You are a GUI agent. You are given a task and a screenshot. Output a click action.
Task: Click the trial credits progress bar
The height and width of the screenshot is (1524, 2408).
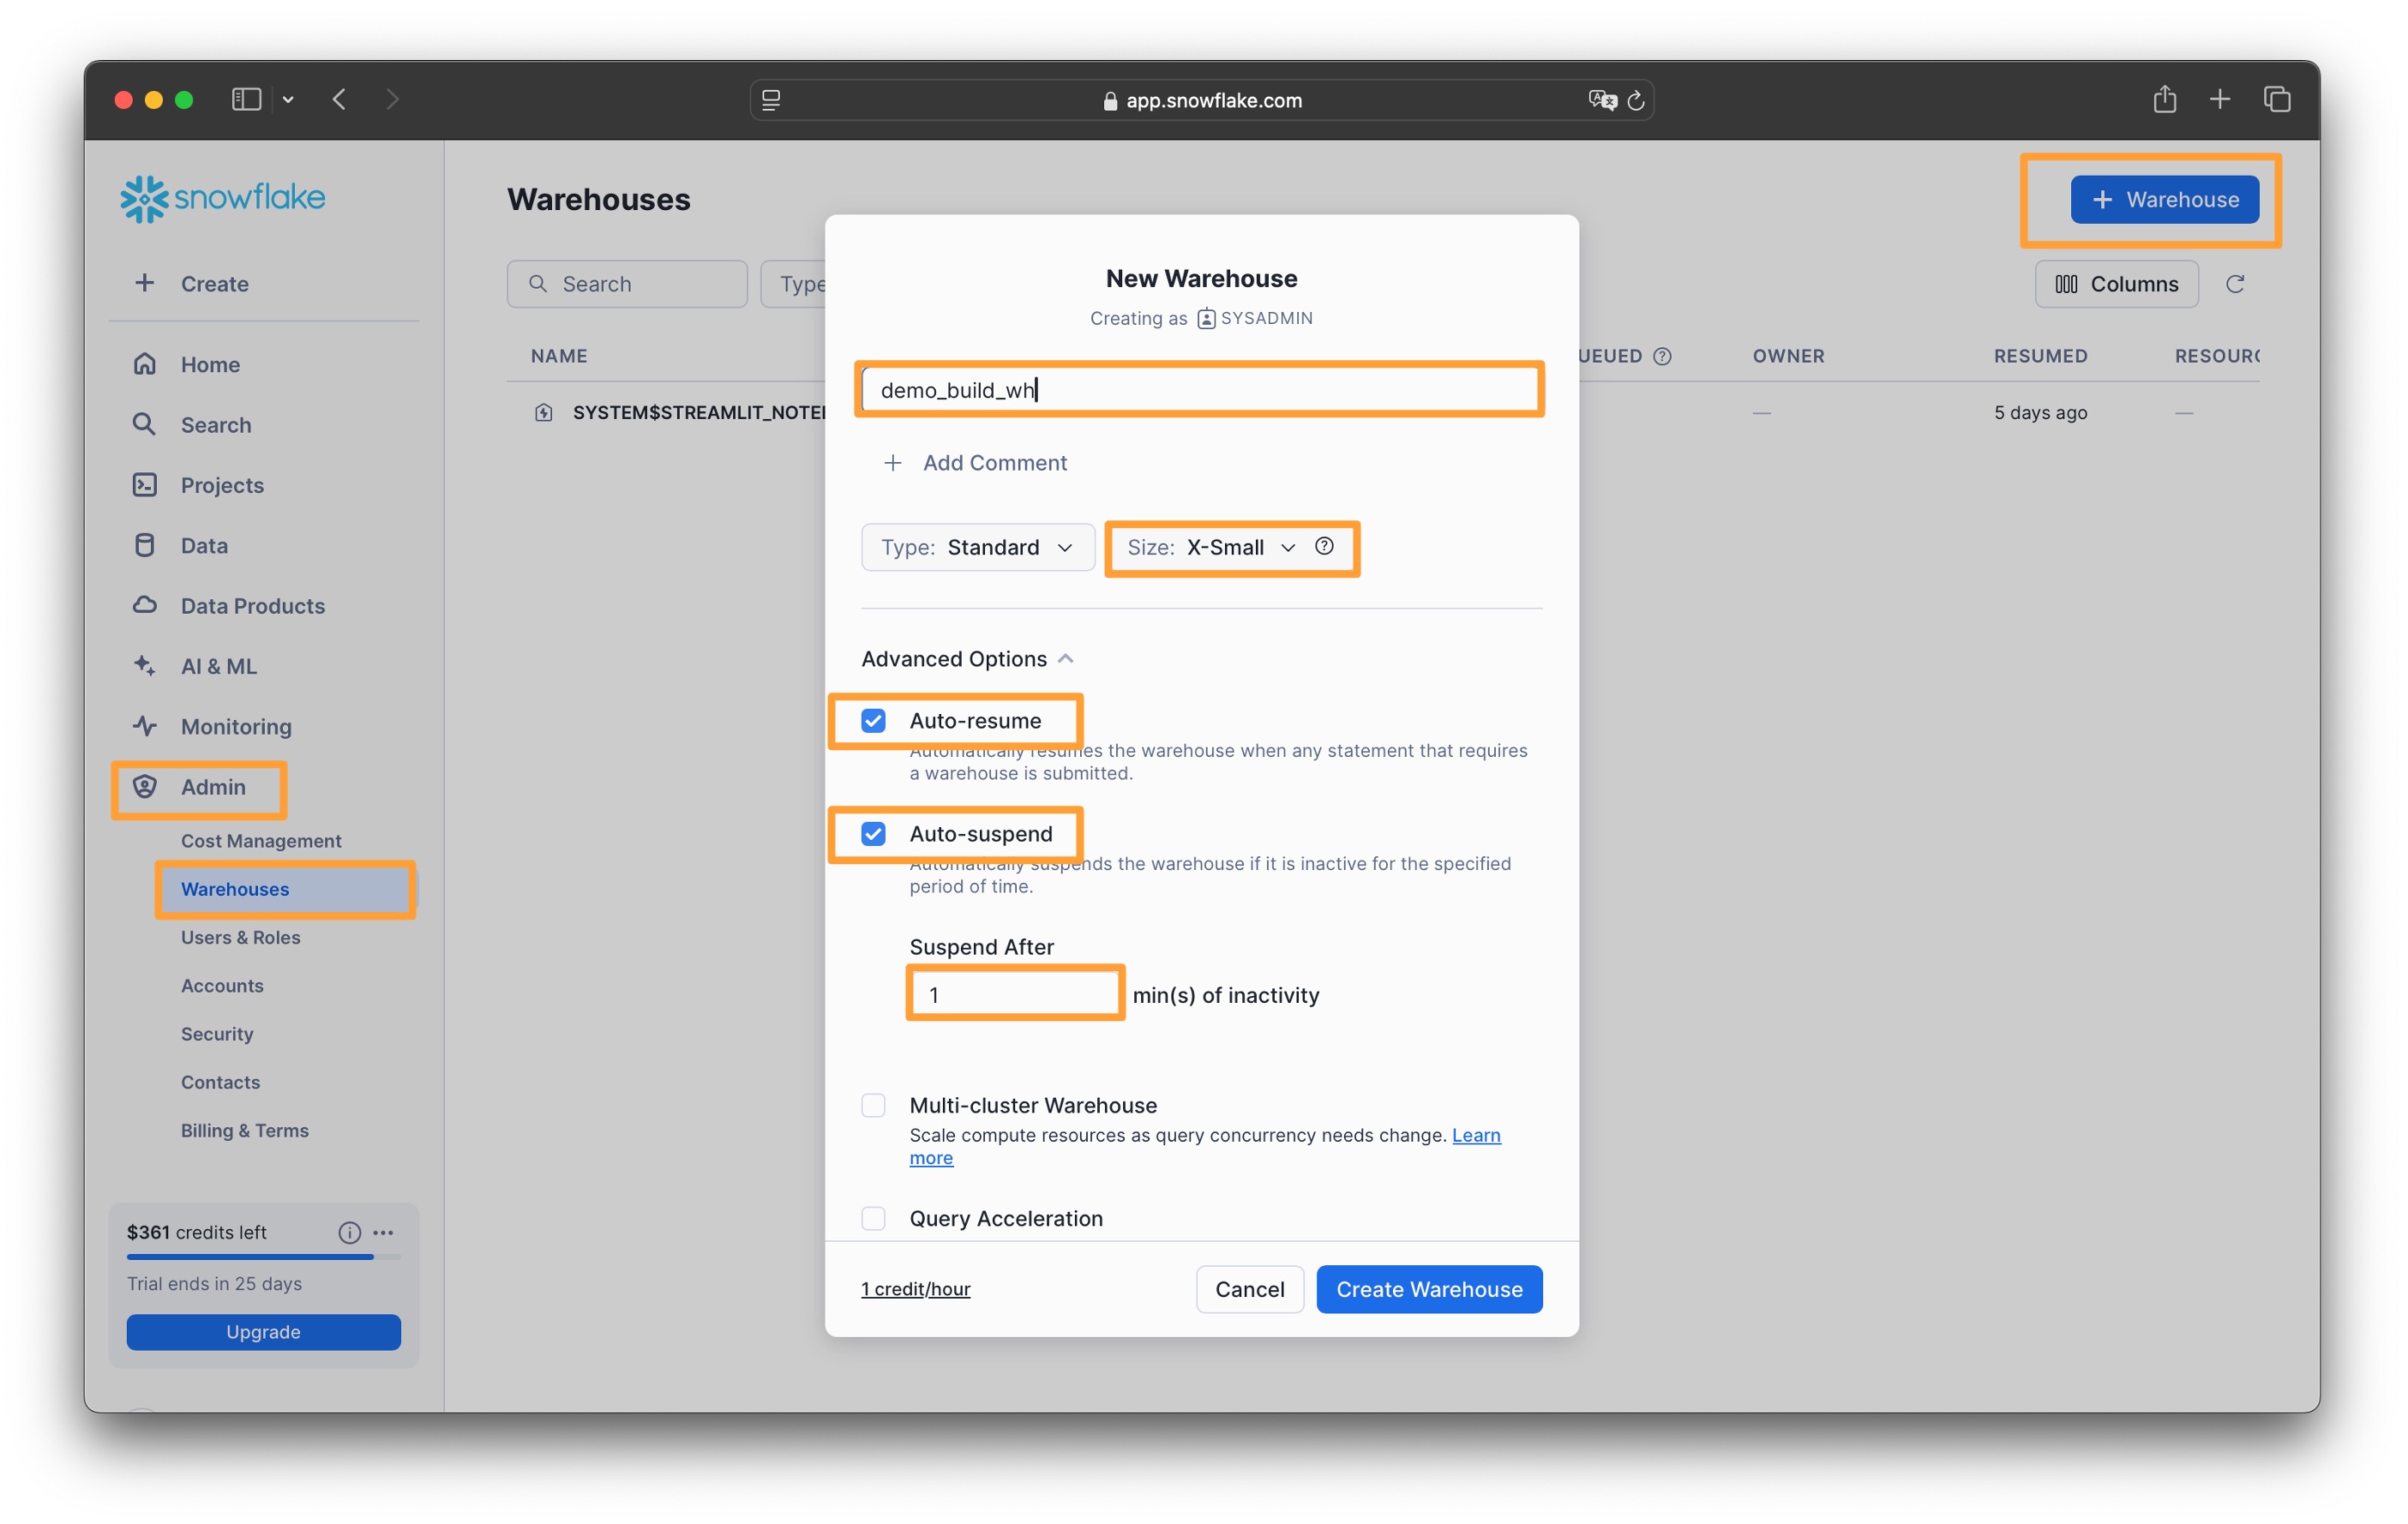coord(262,1257)
